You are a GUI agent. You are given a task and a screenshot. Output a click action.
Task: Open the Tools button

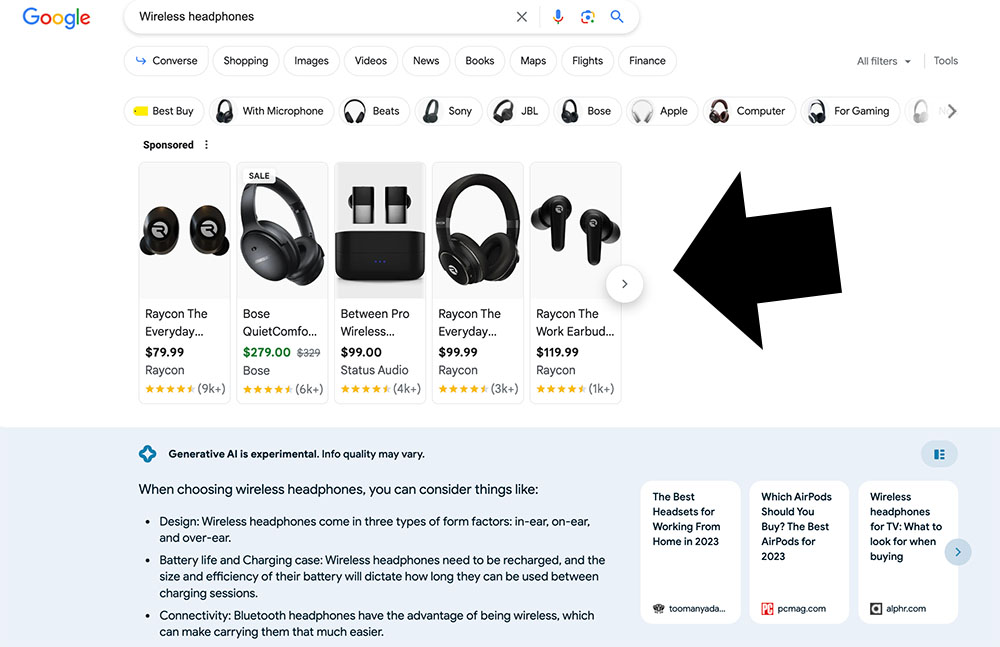[946, 61]
